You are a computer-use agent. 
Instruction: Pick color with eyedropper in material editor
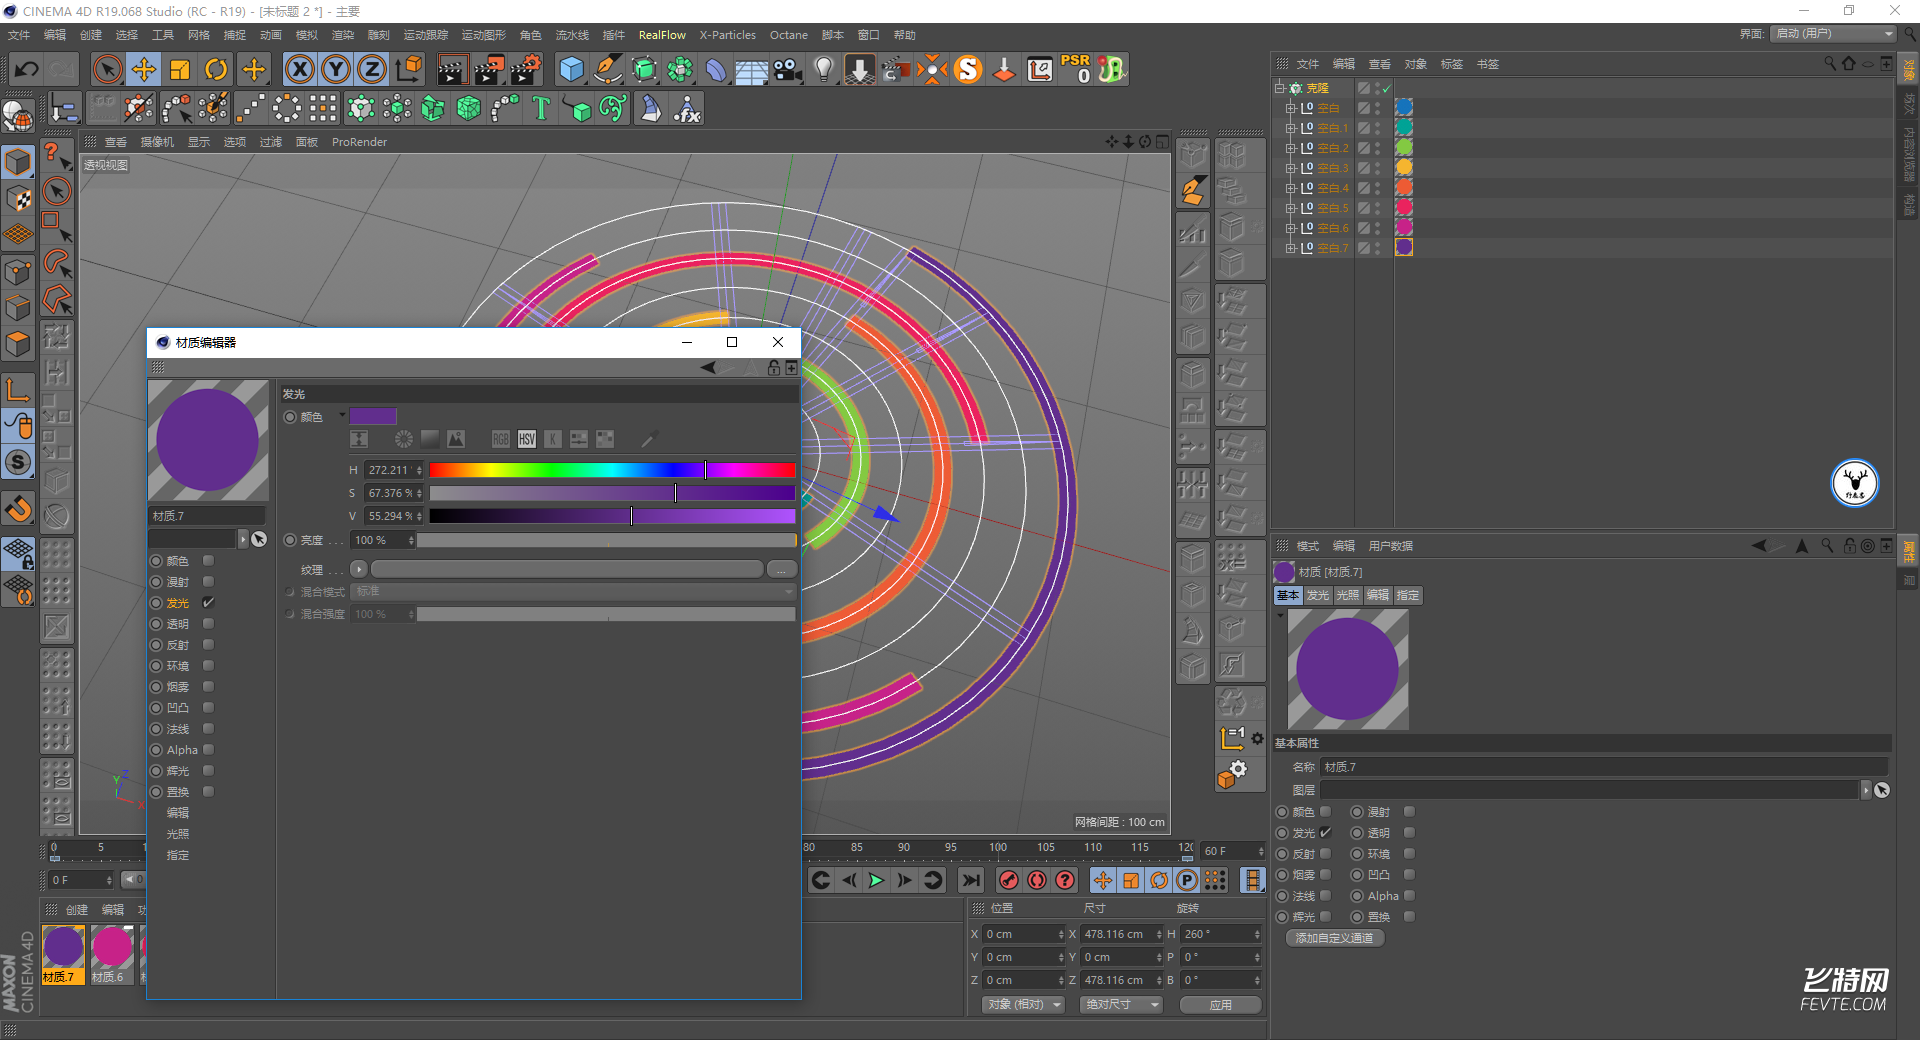coord(649,439)
